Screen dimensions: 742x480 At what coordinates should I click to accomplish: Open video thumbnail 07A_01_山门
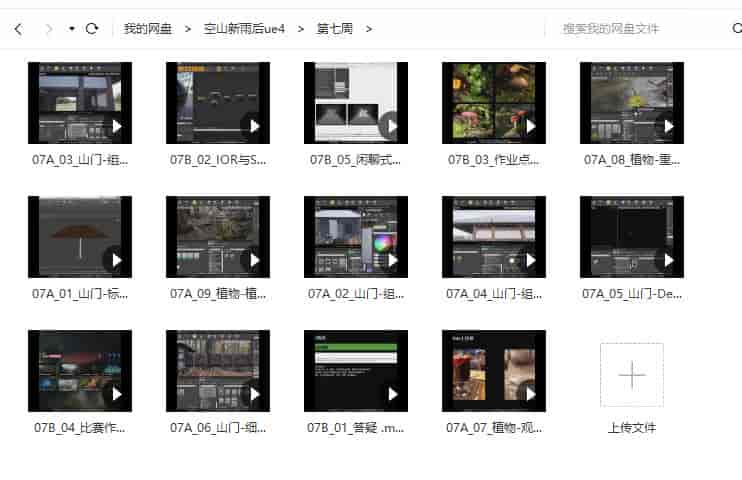pos(80,237)
